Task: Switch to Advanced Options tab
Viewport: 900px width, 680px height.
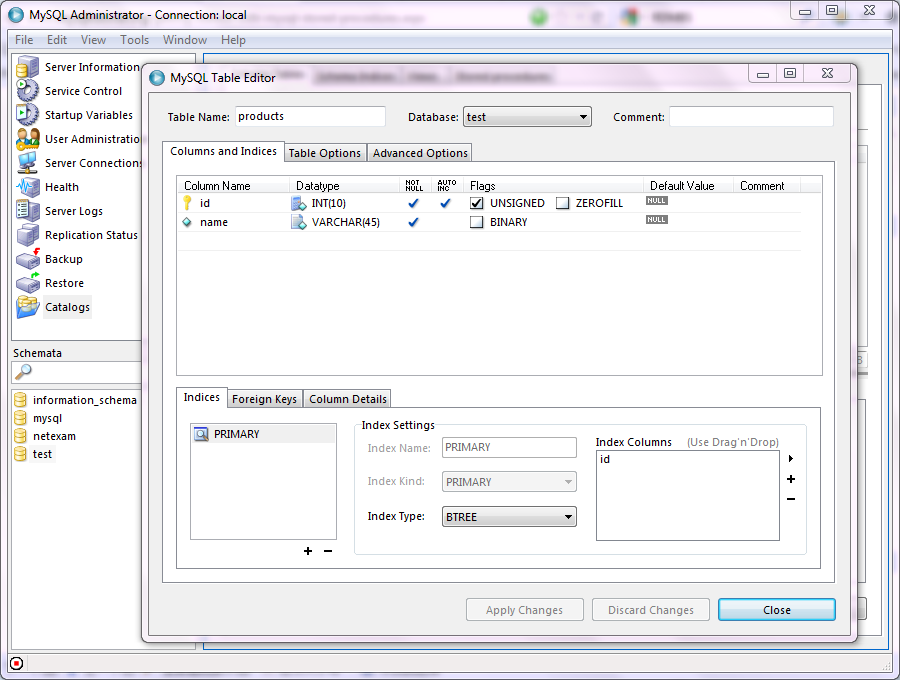Action: [x=420, y=153]
